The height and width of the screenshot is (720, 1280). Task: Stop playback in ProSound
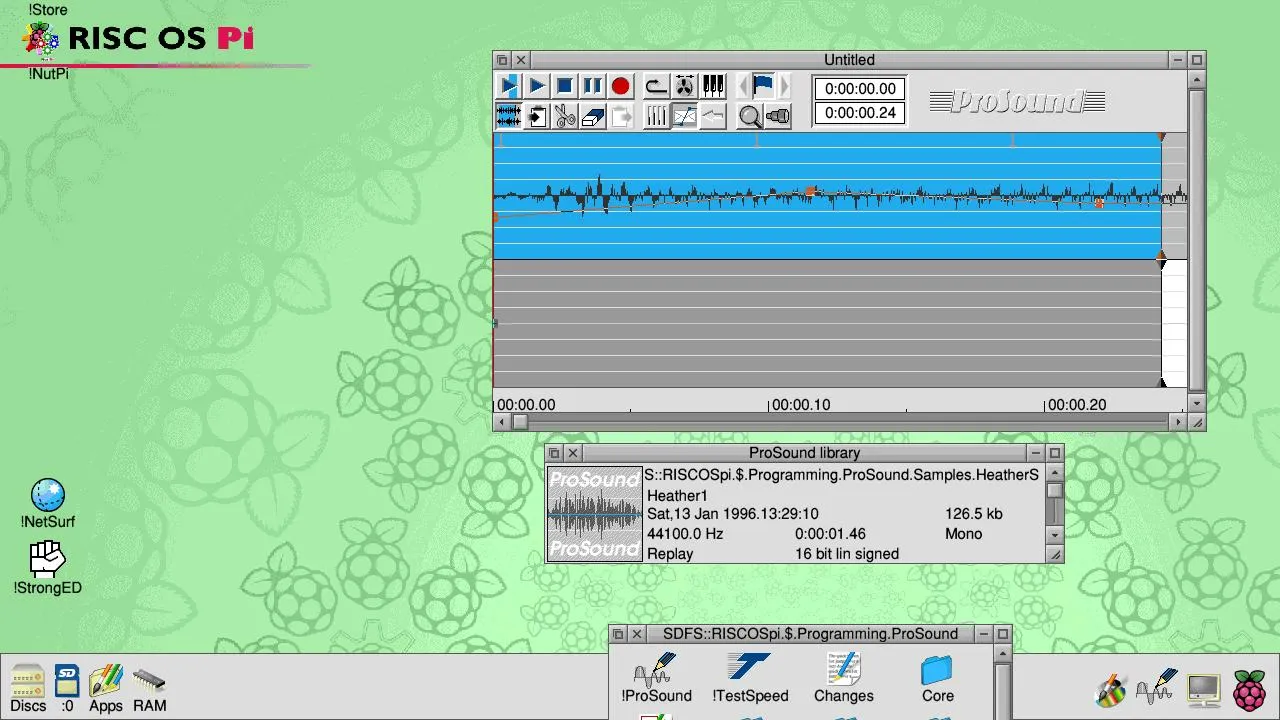click(x=564, y=86)
